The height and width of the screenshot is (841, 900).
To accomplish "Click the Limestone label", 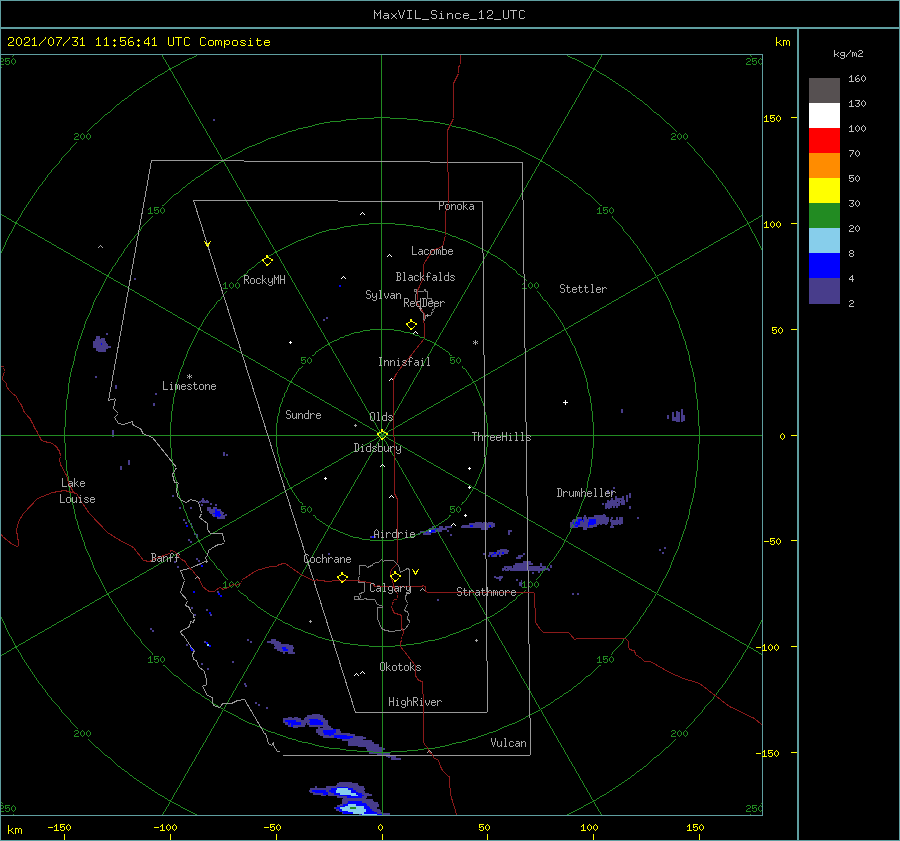I will tap(189, 386).
